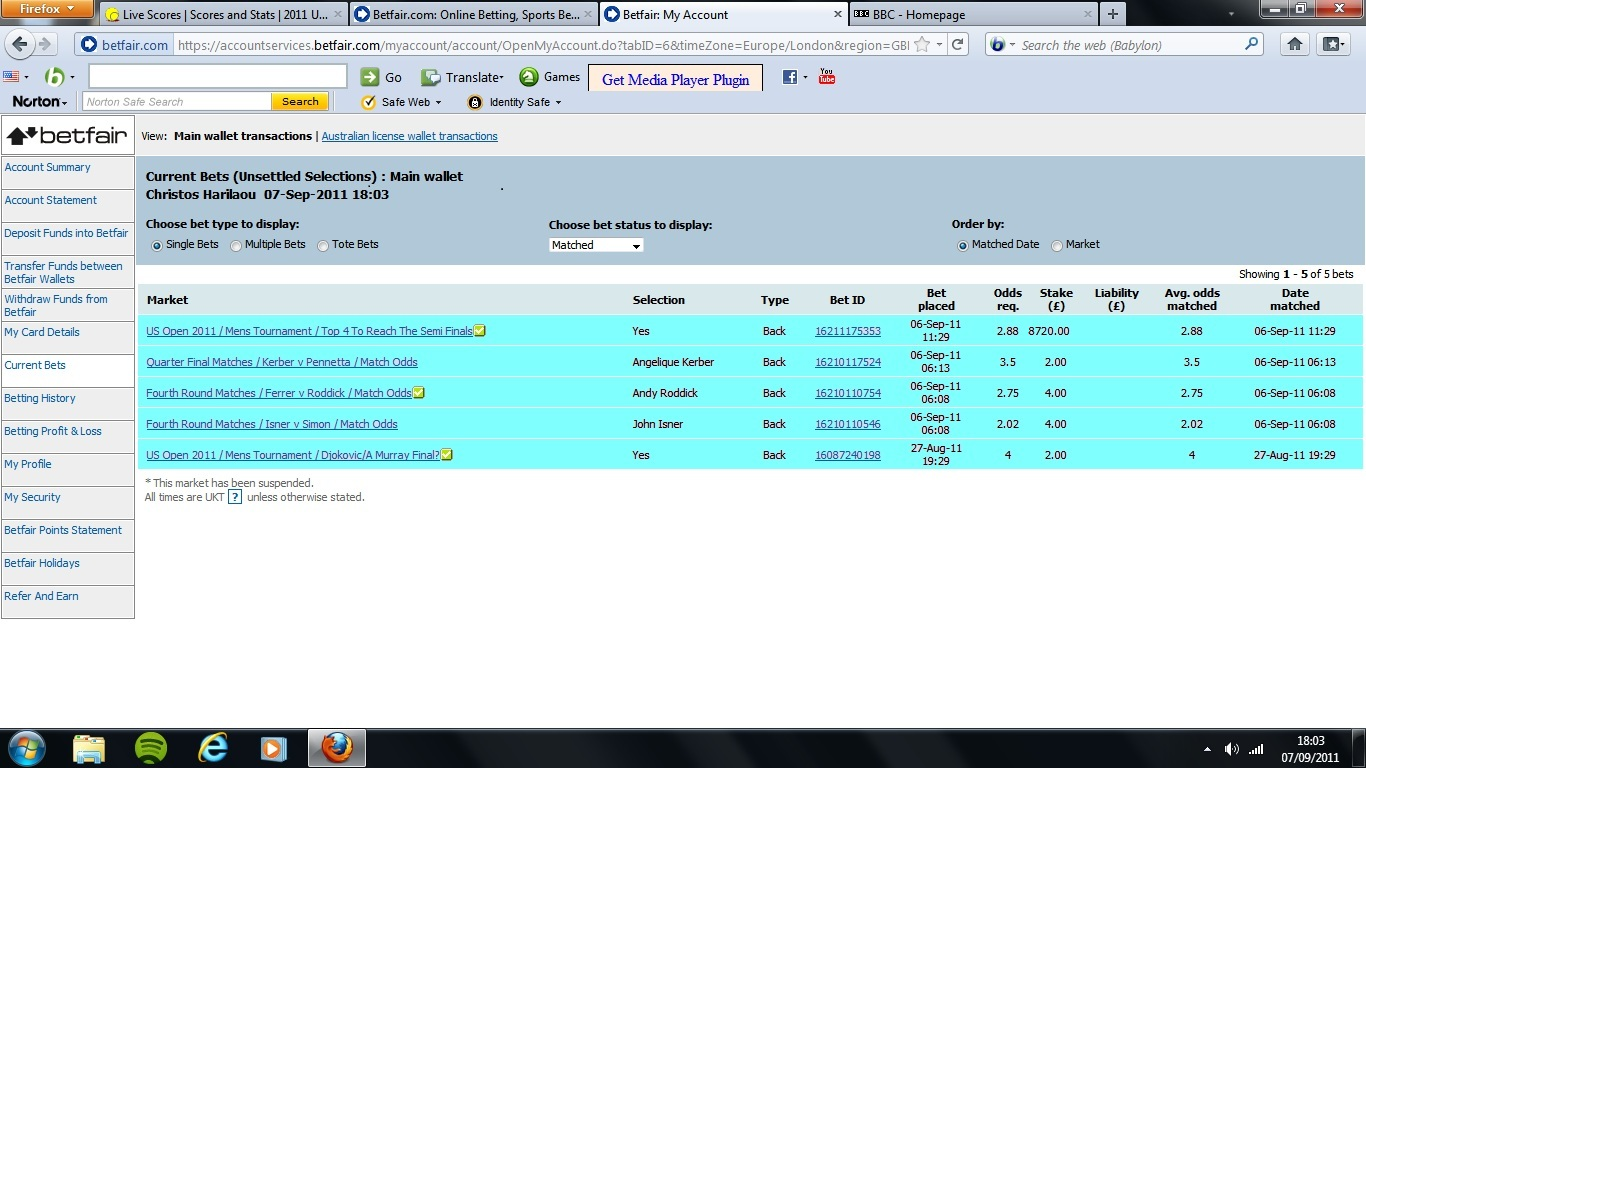Open the note icon on Ferrer v Roddick row
The image size is (1600, 1200).
(419, 393)
